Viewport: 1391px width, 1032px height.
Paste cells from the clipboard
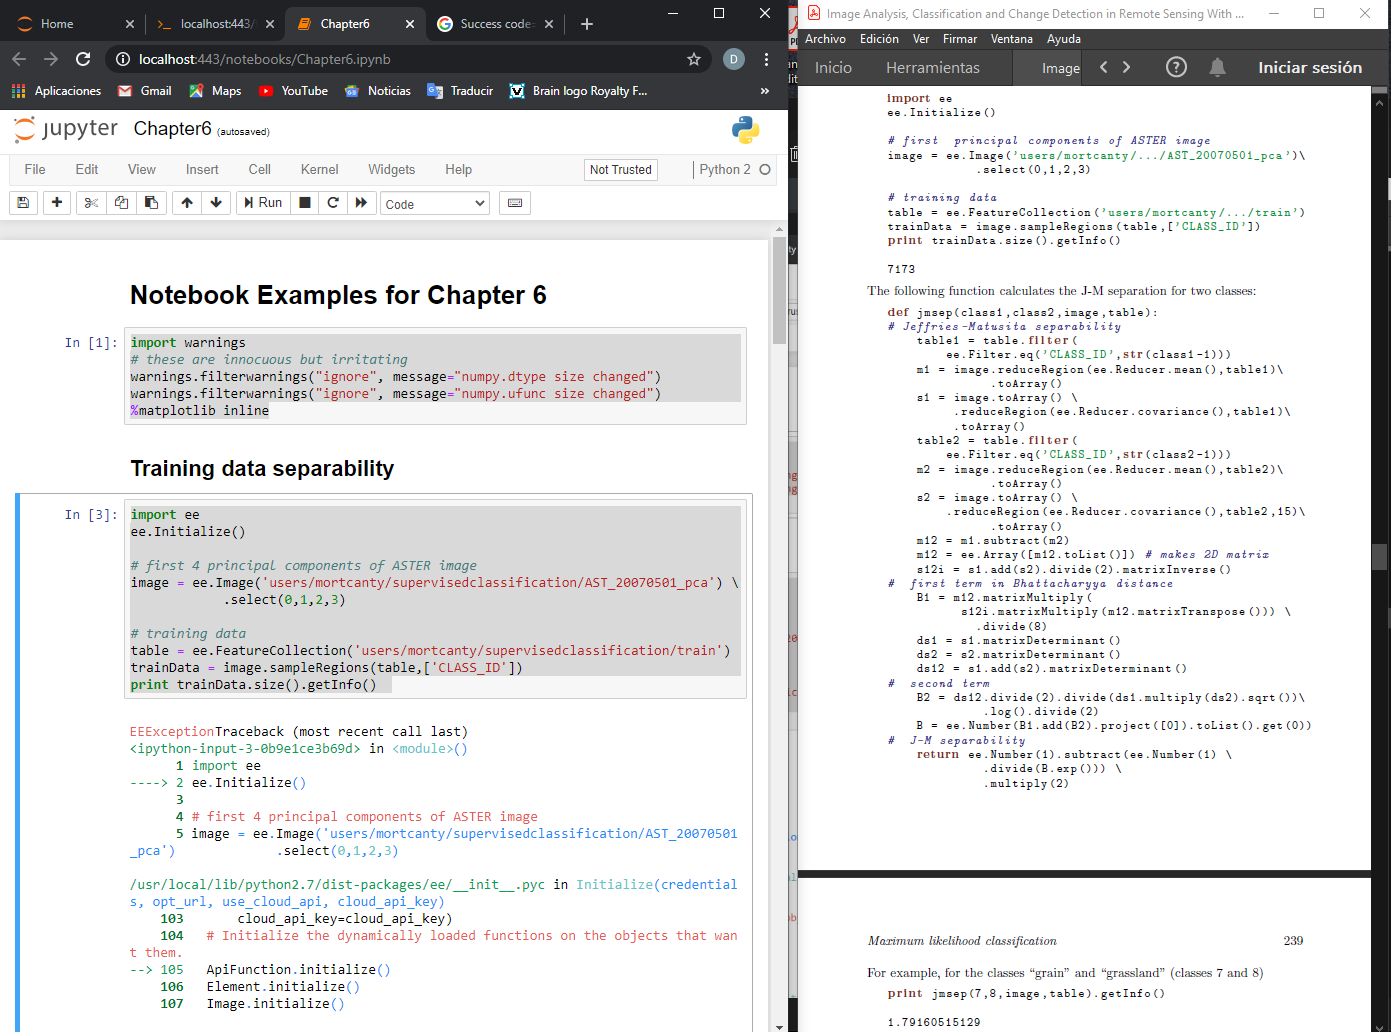pyautogui.click(x=151, y=203)
